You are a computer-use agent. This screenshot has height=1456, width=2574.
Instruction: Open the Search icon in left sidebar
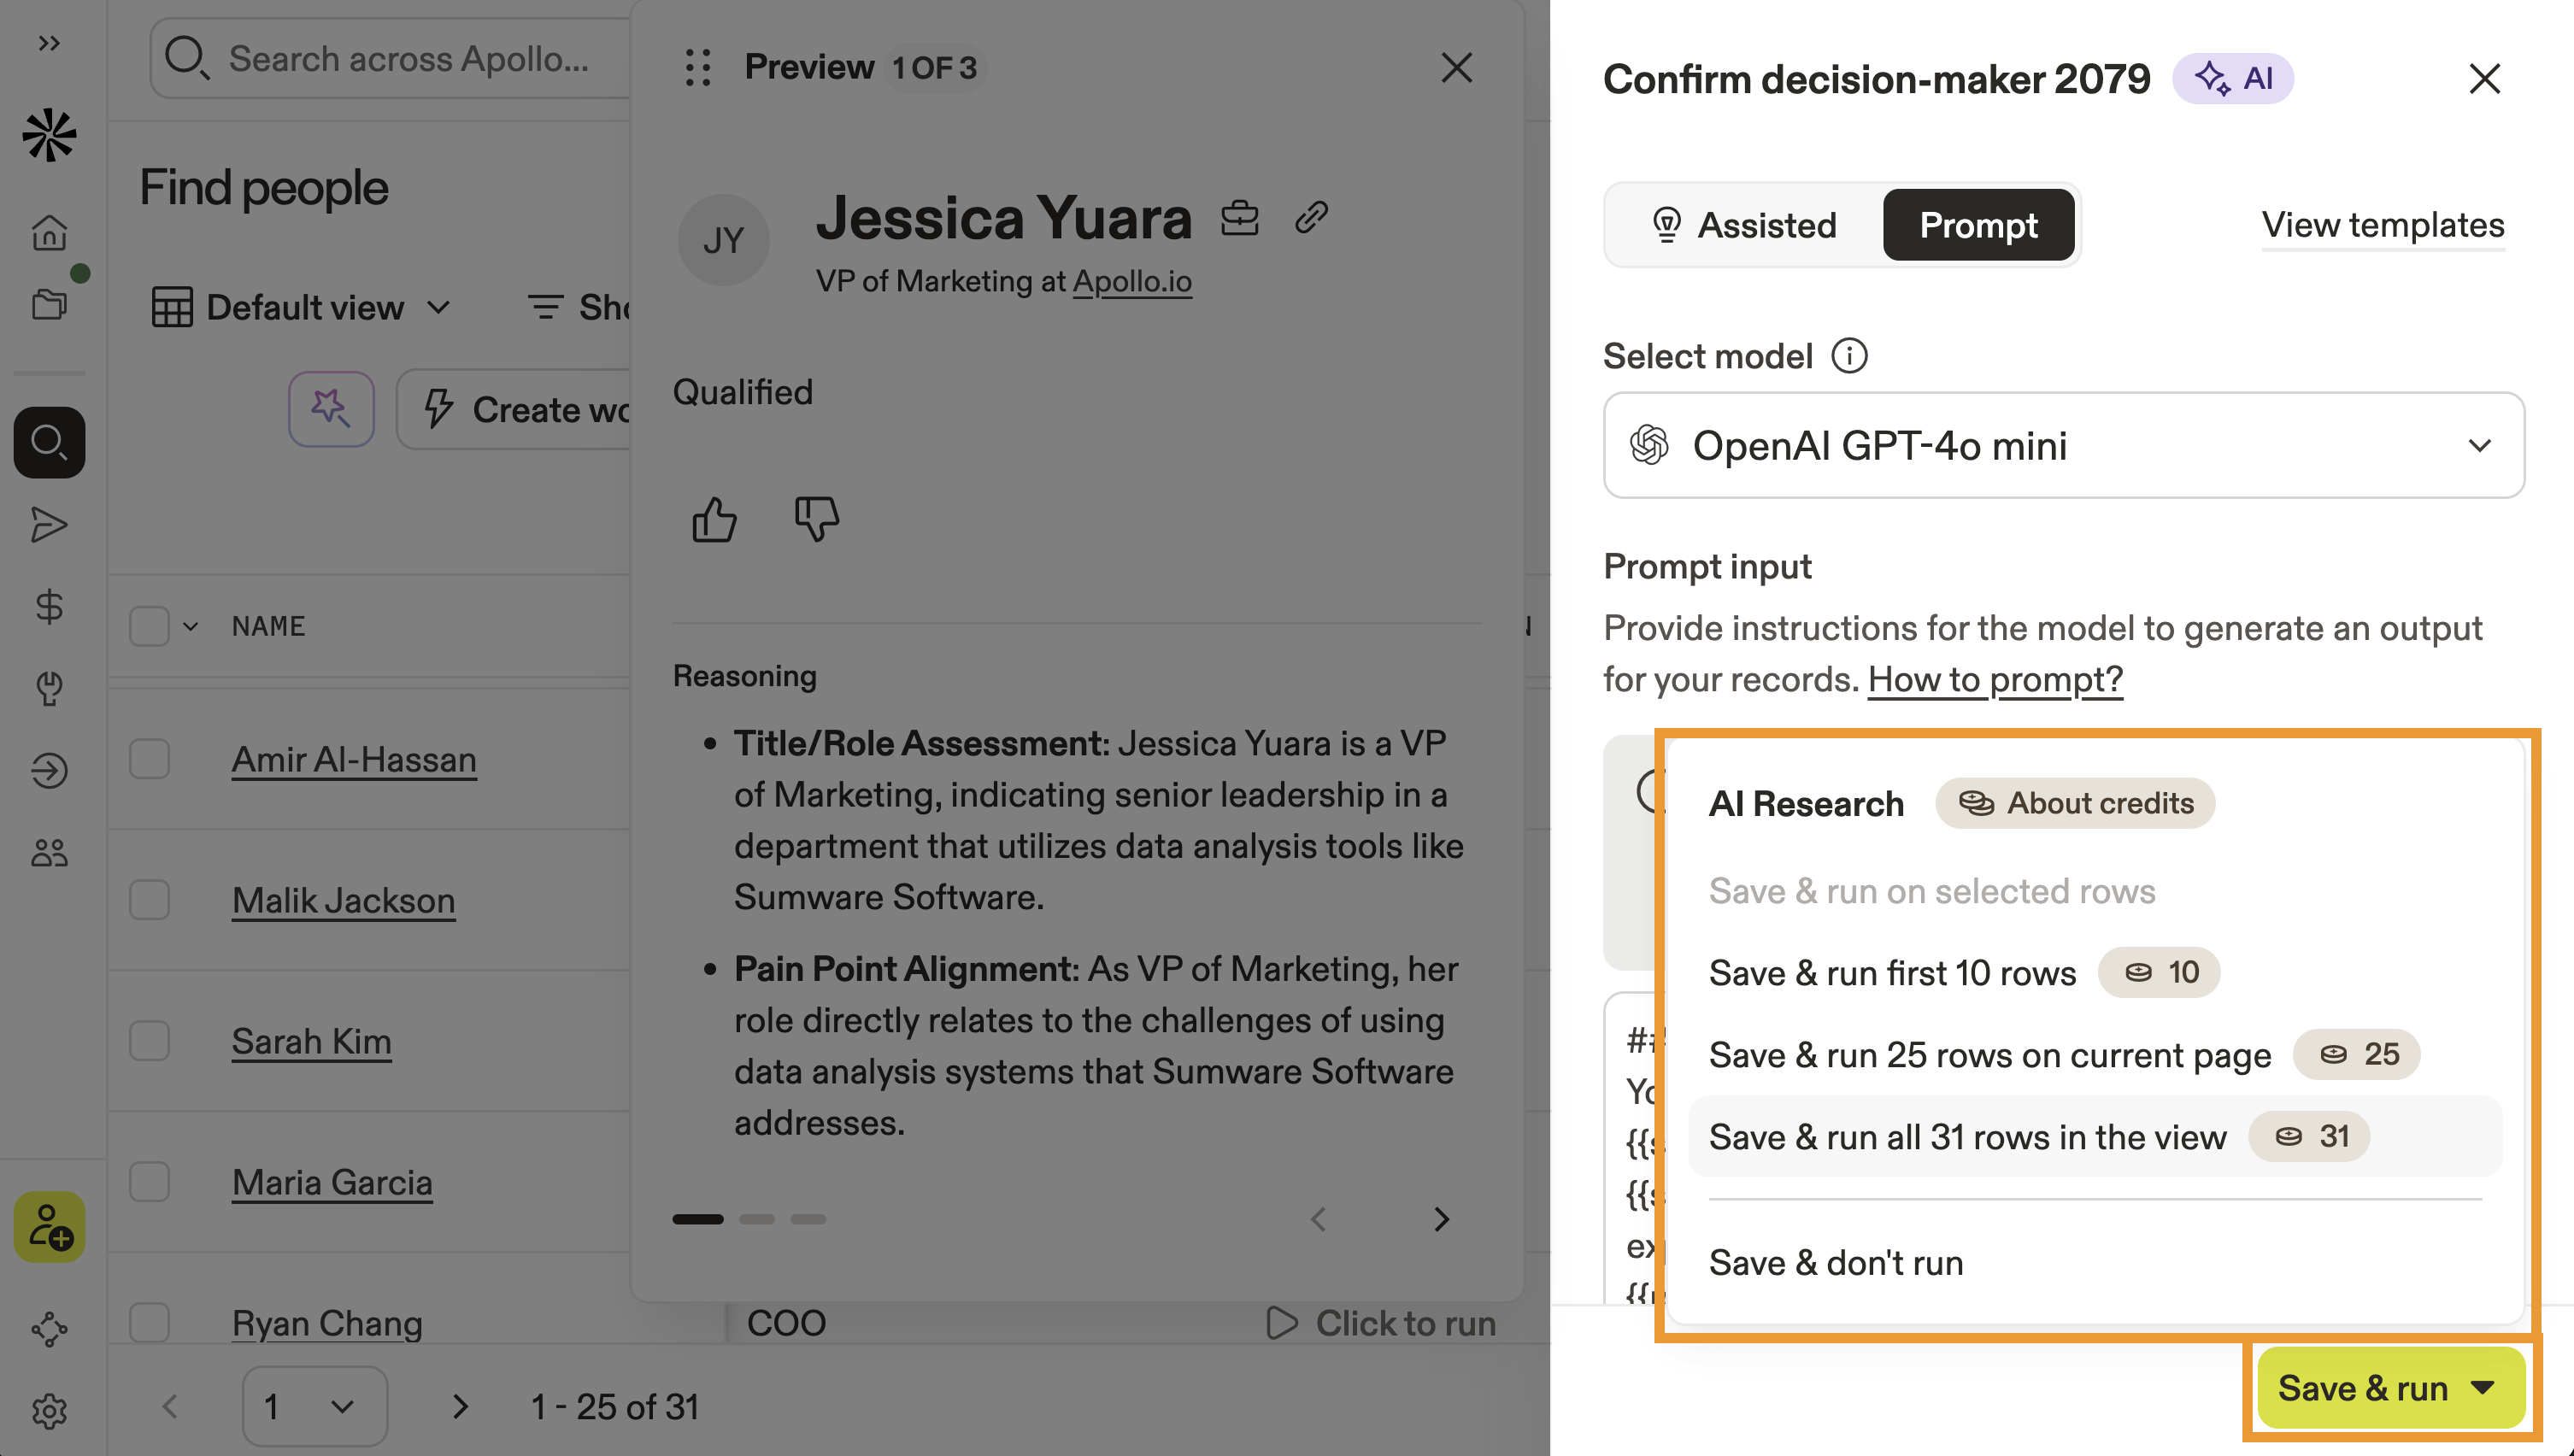coord(49,442)
